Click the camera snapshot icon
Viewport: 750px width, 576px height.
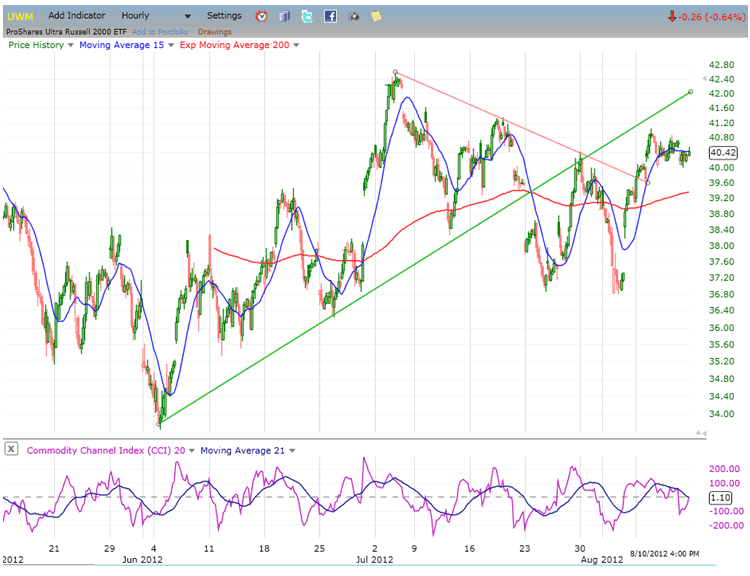pyautogui.click(x=354, y=16)
